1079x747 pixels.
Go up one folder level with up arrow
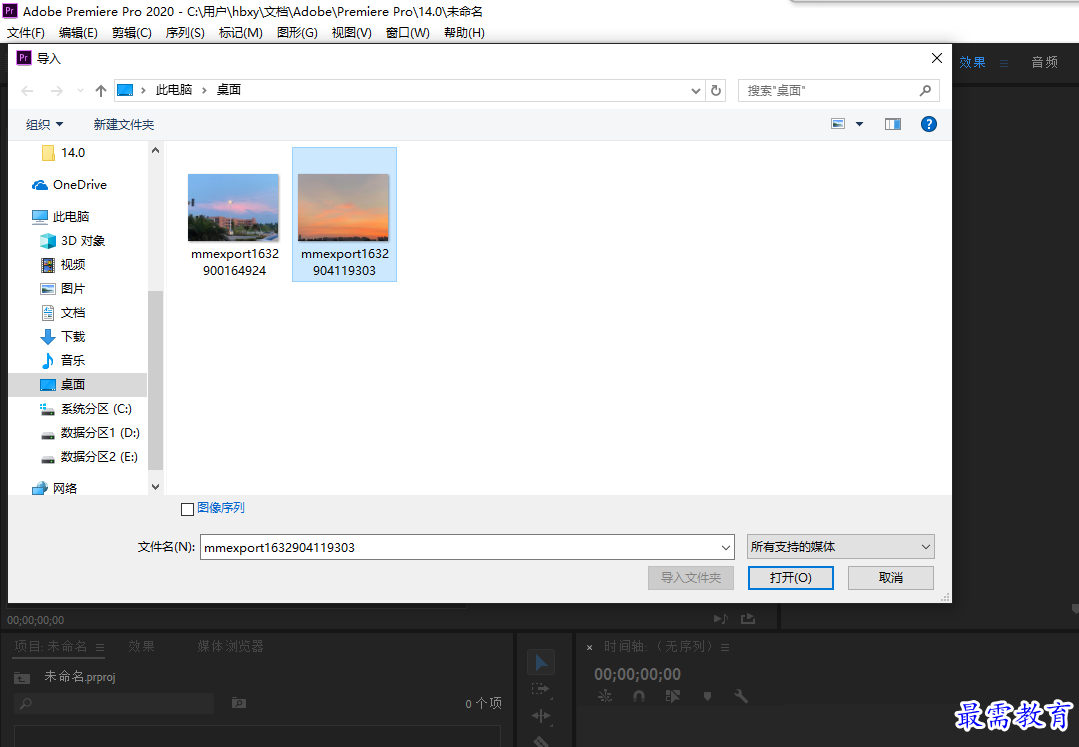[100, 91]
